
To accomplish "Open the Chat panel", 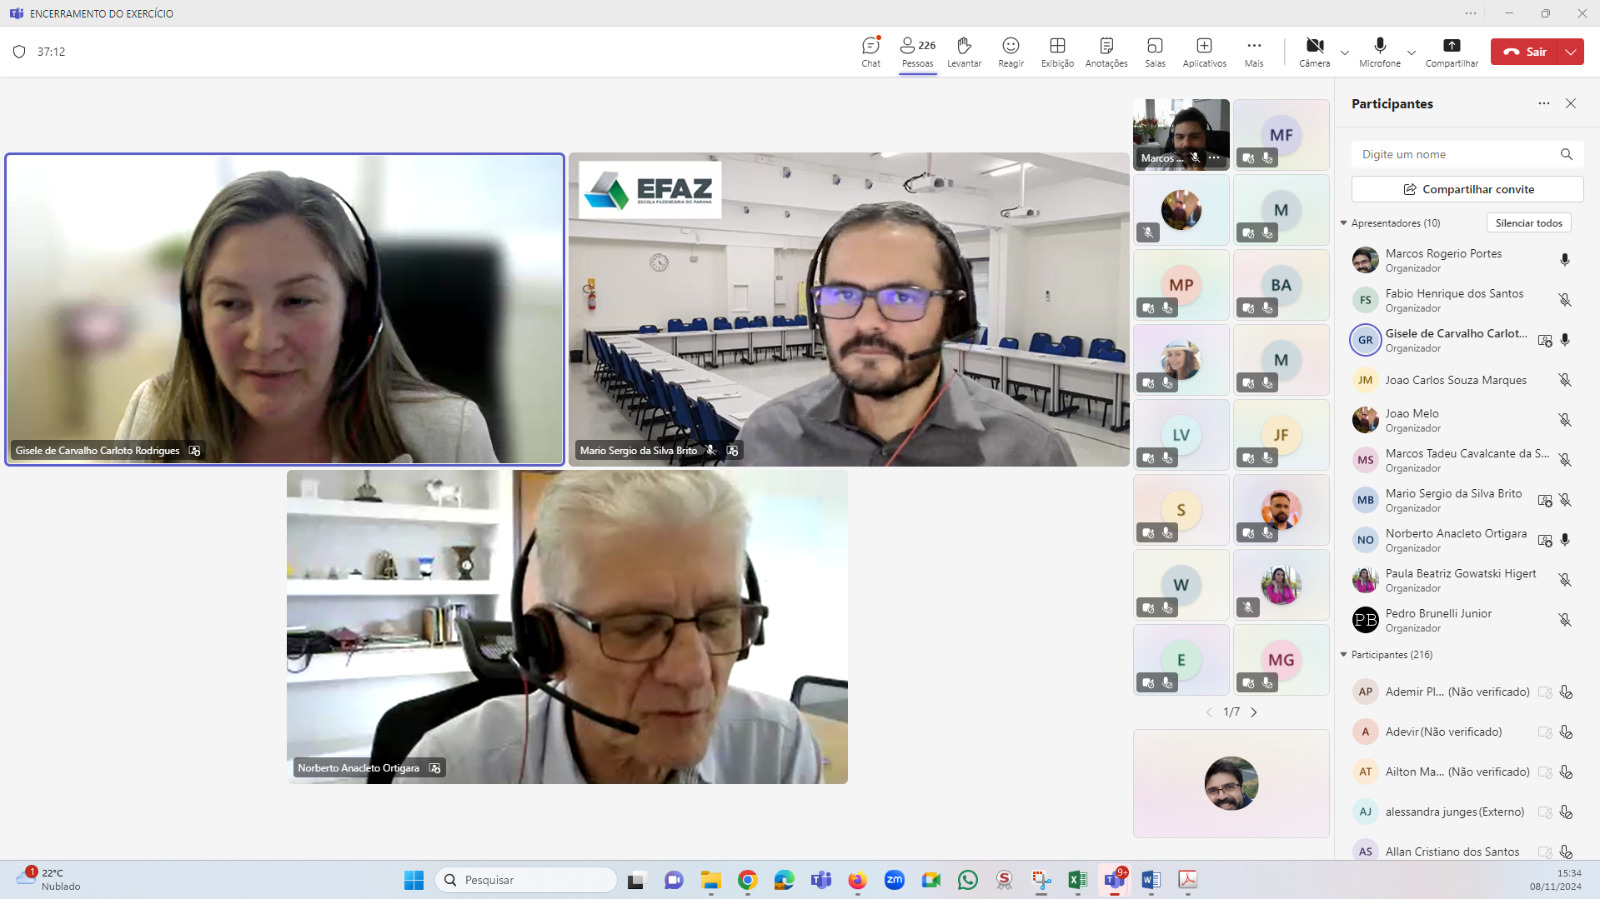I will pos(871,52).
